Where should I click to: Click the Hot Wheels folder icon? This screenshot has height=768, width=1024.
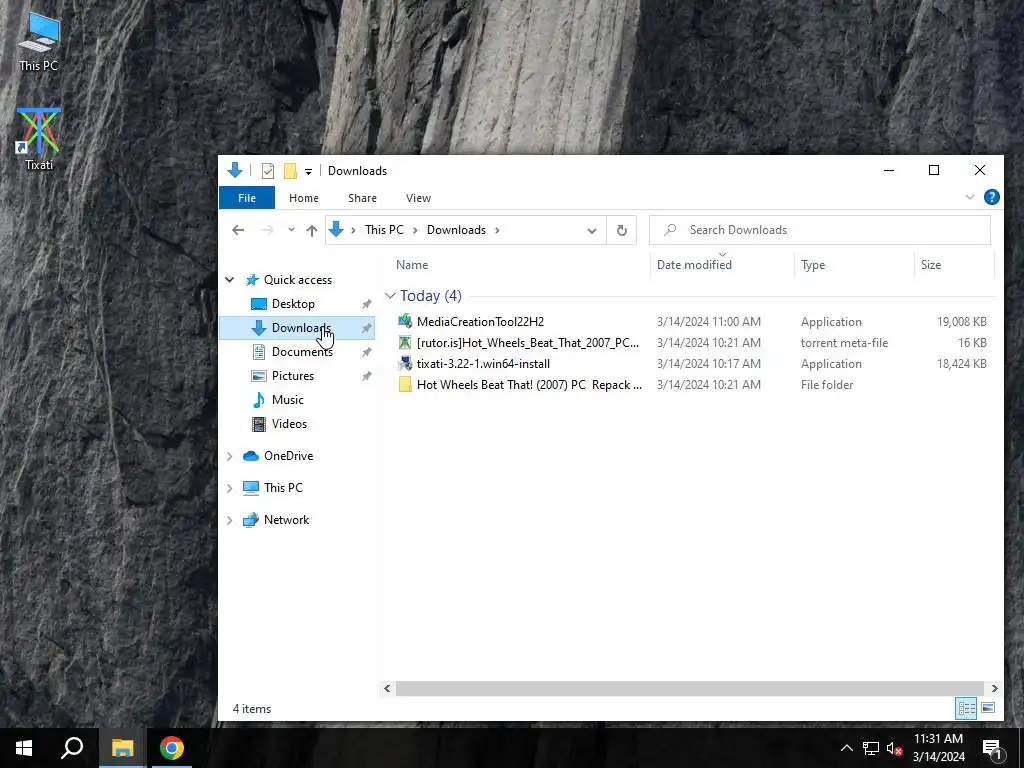pos(405,385)
